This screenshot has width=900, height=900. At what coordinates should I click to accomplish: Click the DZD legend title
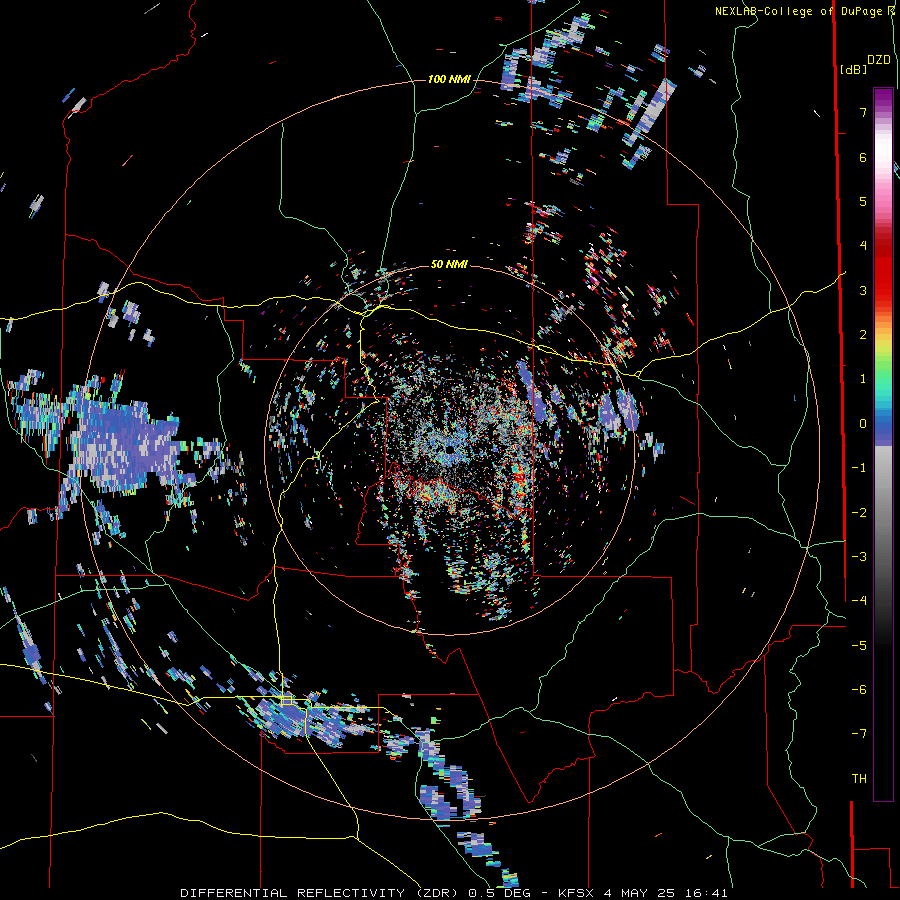click(879, 60)
